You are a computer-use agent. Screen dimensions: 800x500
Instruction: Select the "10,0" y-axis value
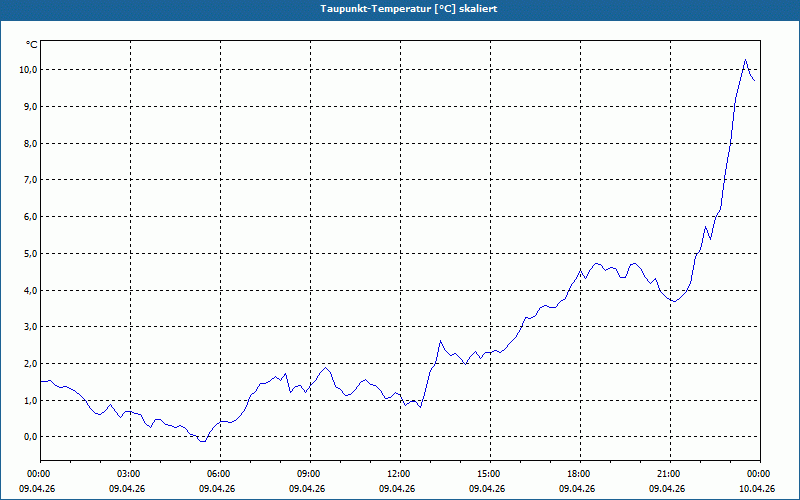[28, 69]
